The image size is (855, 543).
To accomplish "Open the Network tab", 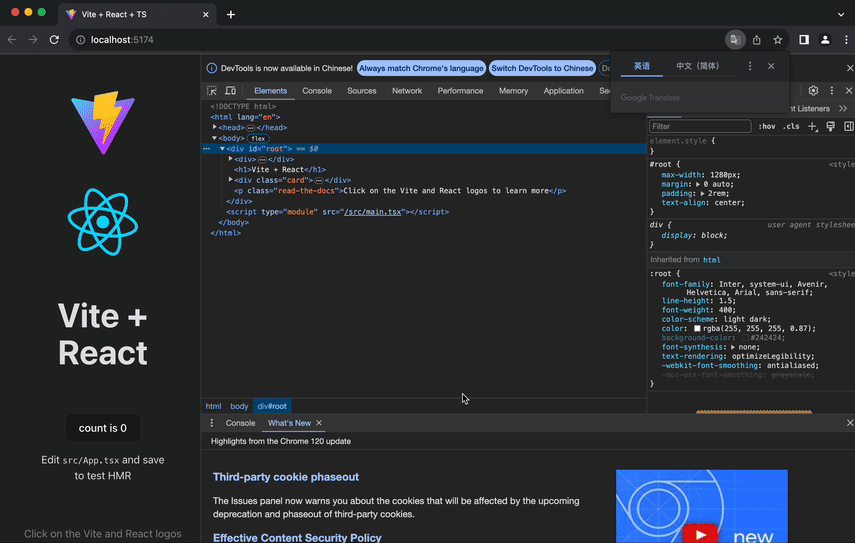I will (407, 91).
